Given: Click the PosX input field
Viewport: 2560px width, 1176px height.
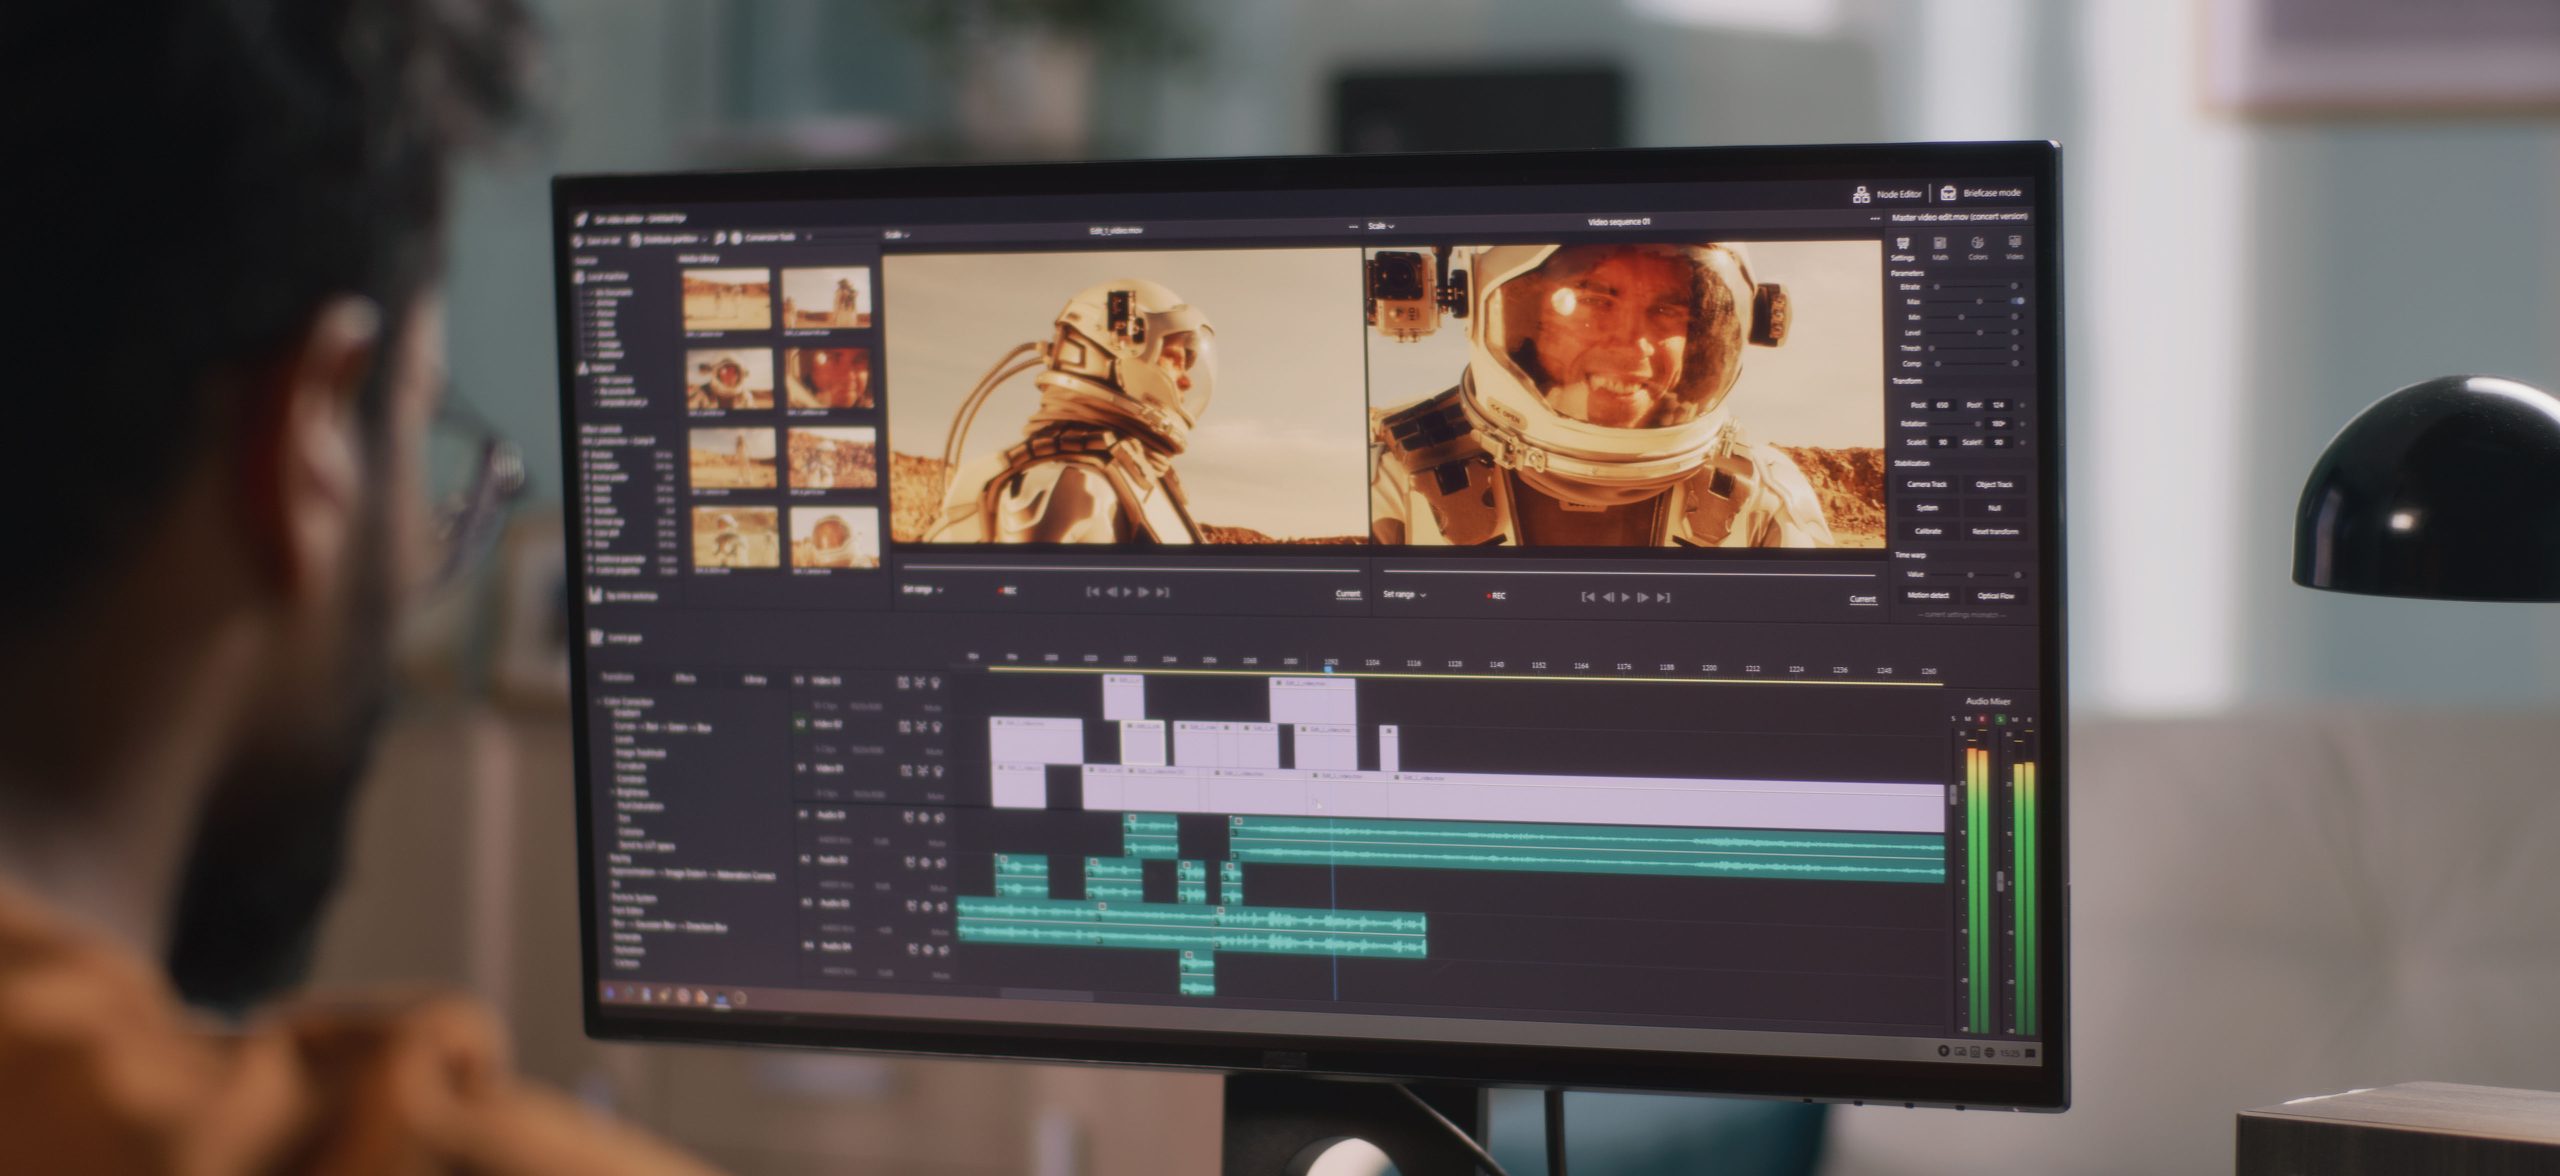Looking at the screenshot, I should [1942, 405].
